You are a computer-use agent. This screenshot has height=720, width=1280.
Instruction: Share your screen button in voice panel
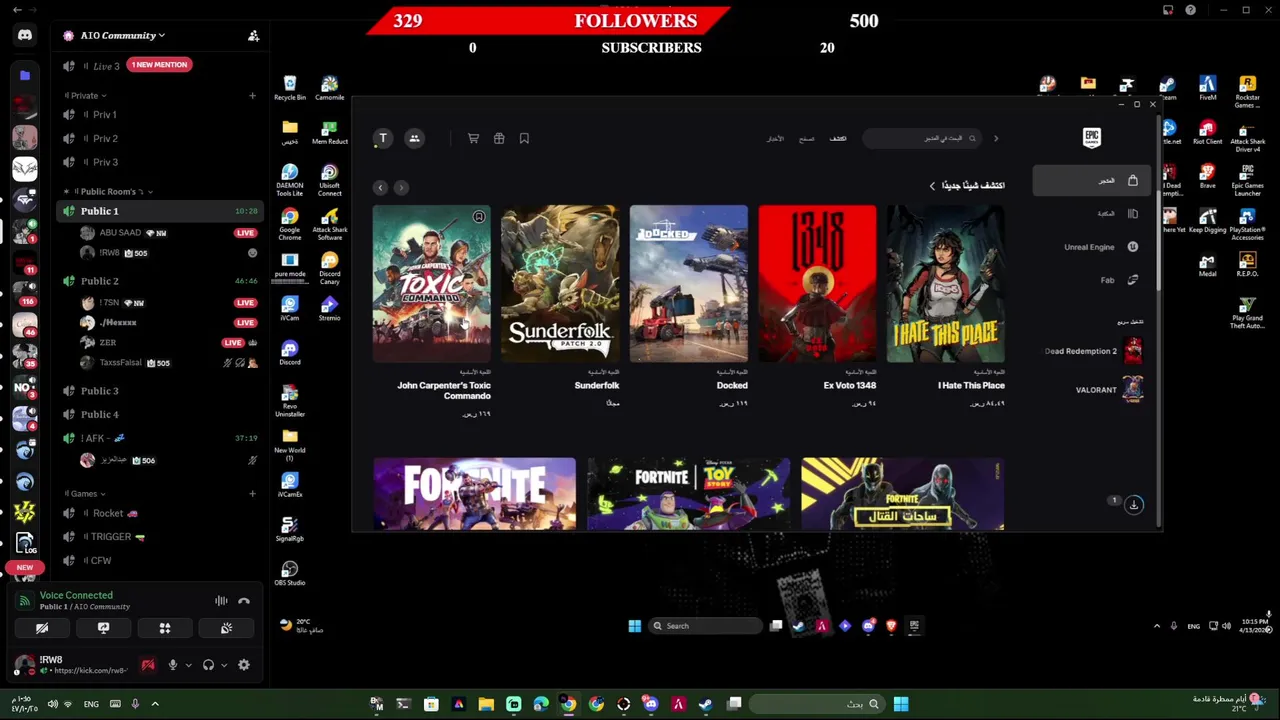[x=103, y=628]
